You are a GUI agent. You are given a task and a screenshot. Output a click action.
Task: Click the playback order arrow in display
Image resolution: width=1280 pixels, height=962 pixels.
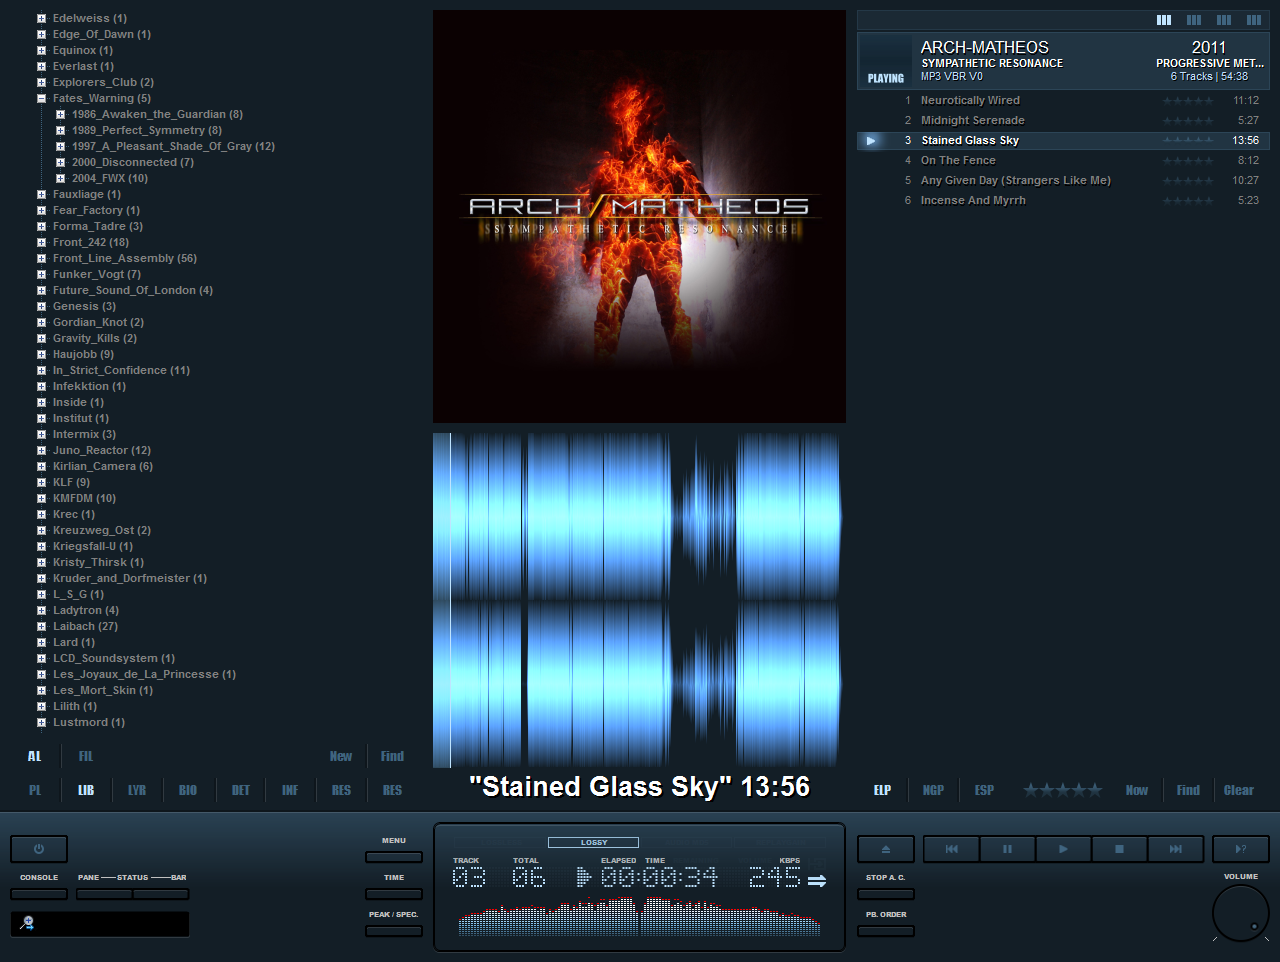[x=817, y=880]
